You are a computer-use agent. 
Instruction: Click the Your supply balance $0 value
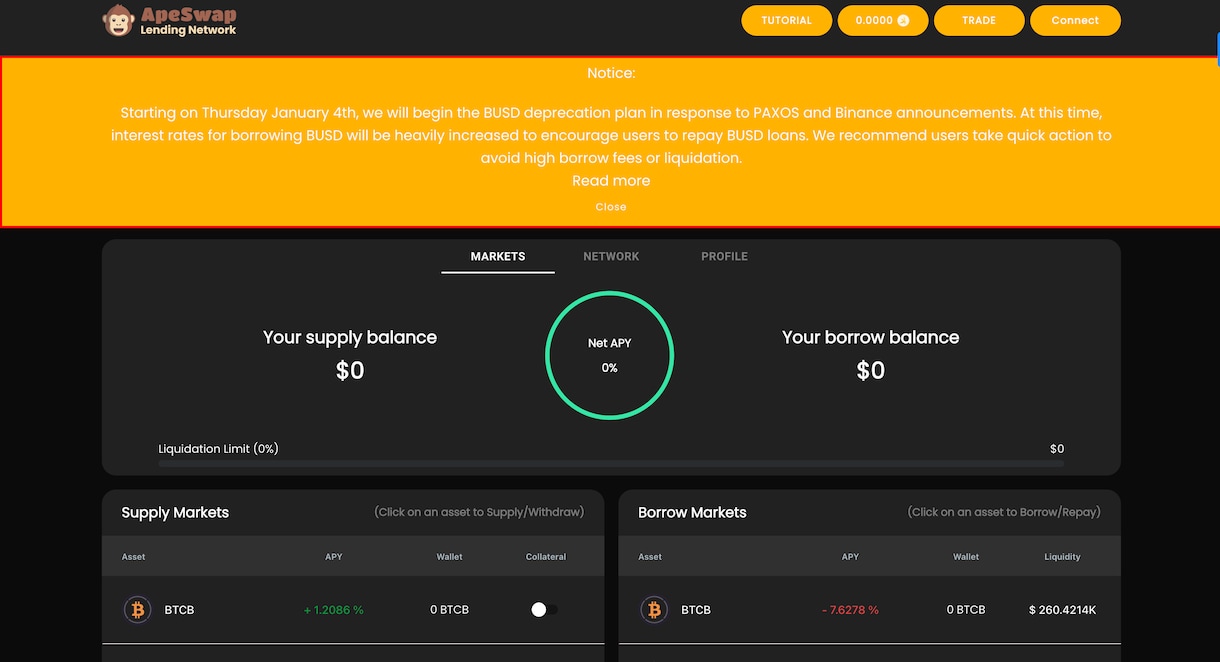[350, 371]
